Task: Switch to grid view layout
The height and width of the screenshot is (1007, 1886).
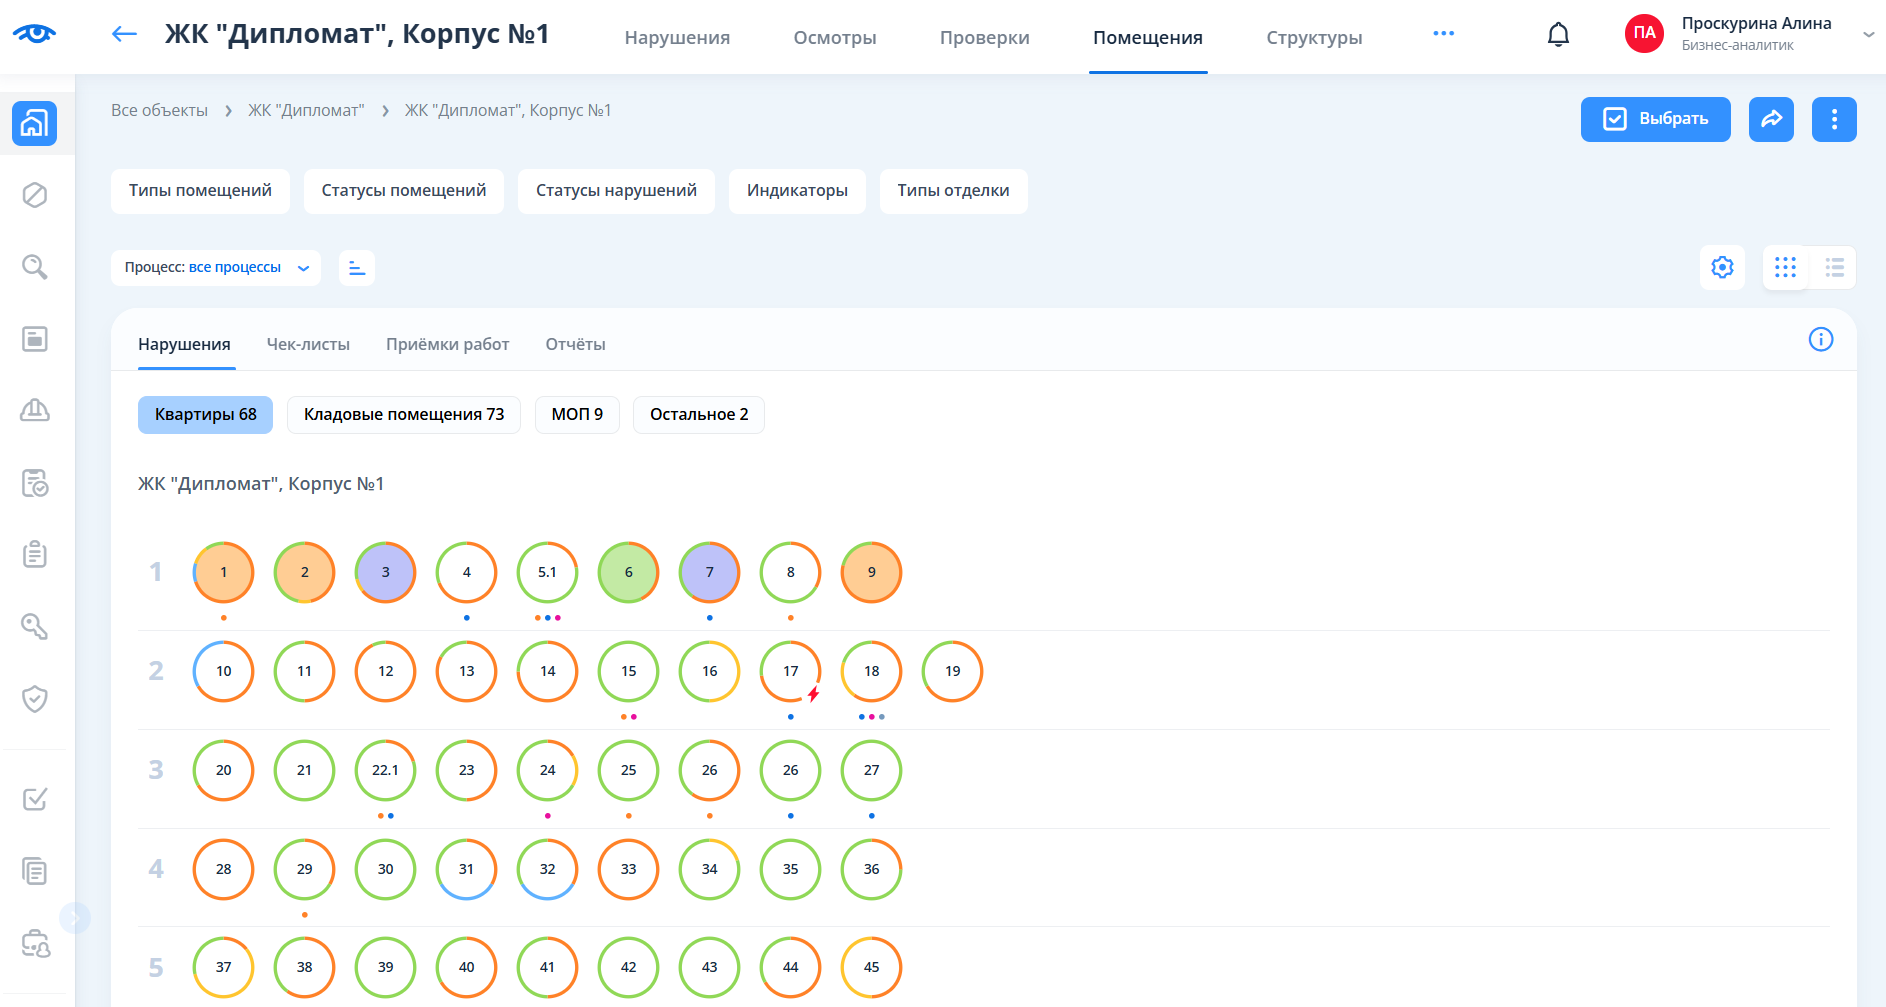Action: coord(1785,268)
